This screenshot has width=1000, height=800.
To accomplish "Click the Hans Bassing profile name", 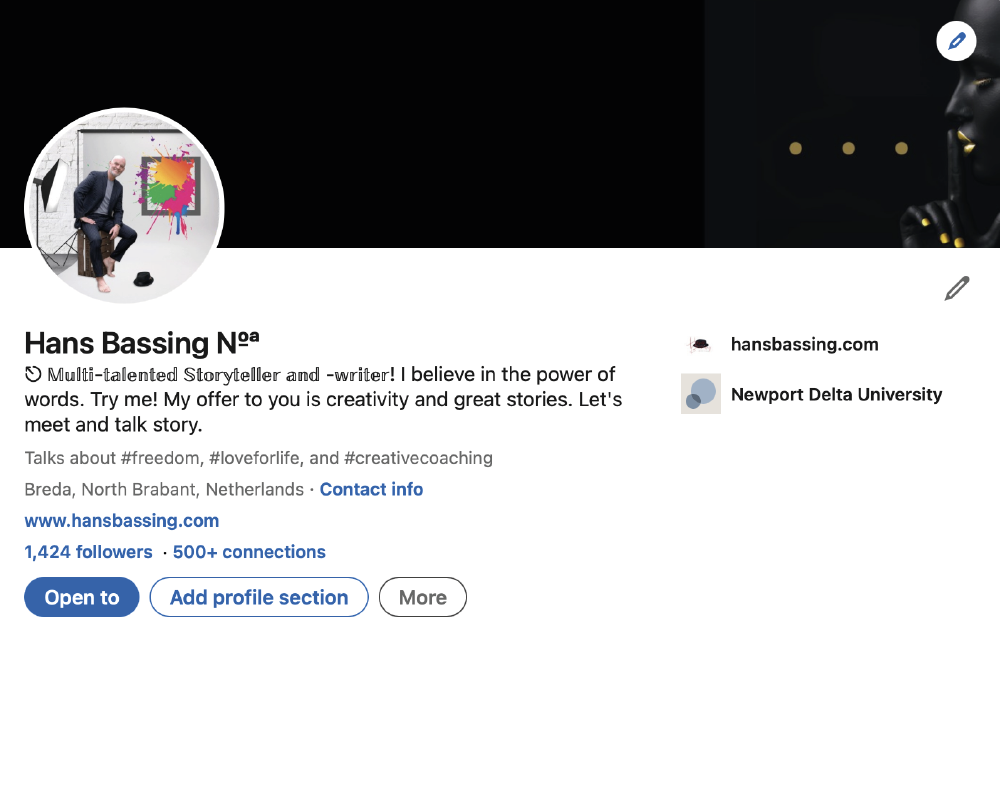I will pos(142,343).
